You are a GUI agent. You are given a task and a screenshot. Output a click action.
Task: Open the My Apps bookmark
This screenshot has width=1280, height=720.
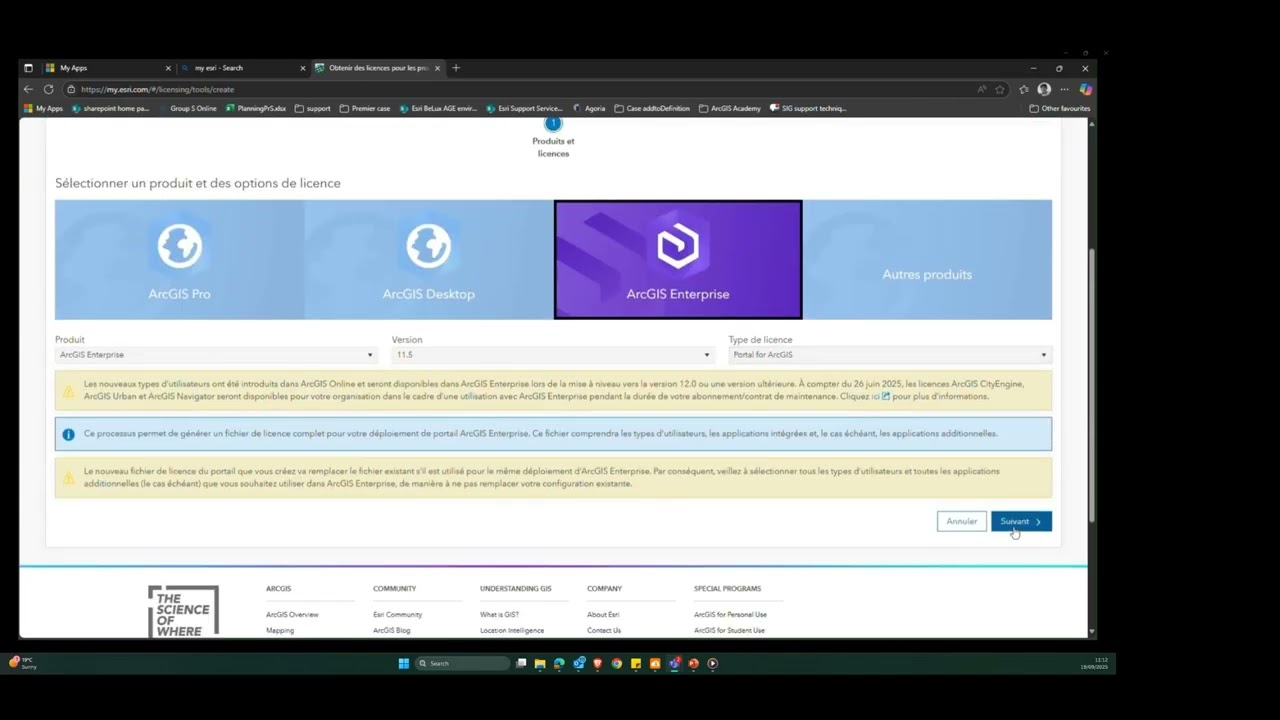click(x=43, y=108)
